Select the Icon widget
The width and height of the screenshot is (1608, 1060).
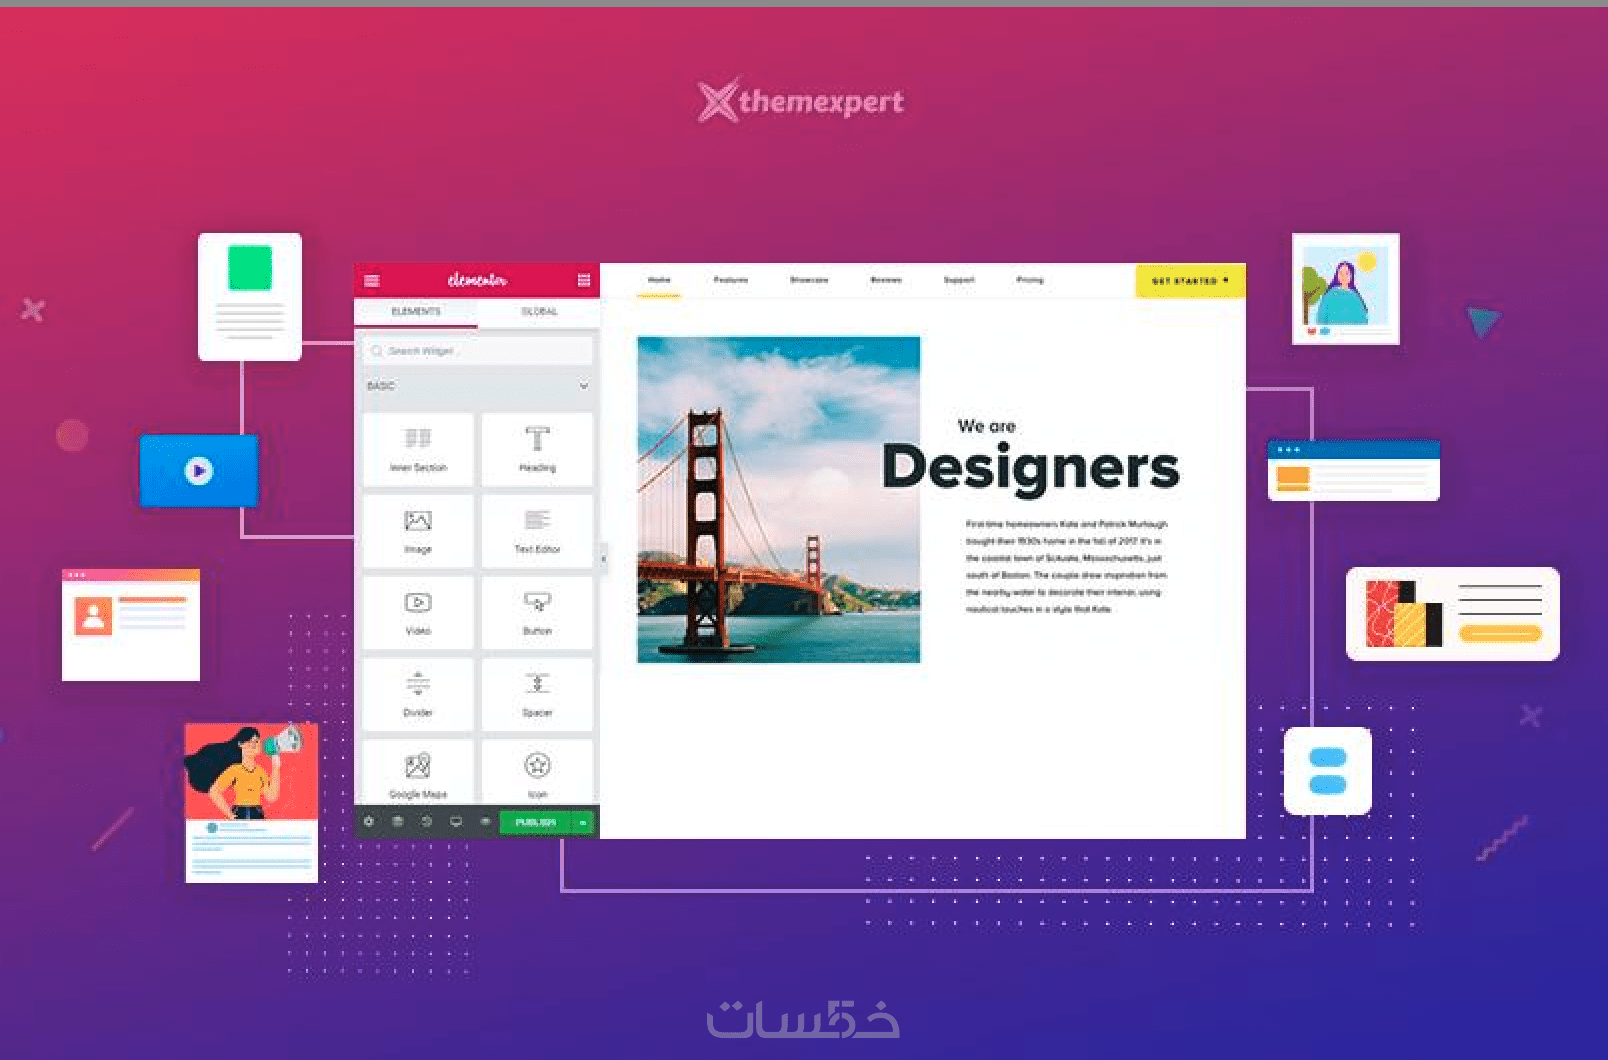click(537, 773)
